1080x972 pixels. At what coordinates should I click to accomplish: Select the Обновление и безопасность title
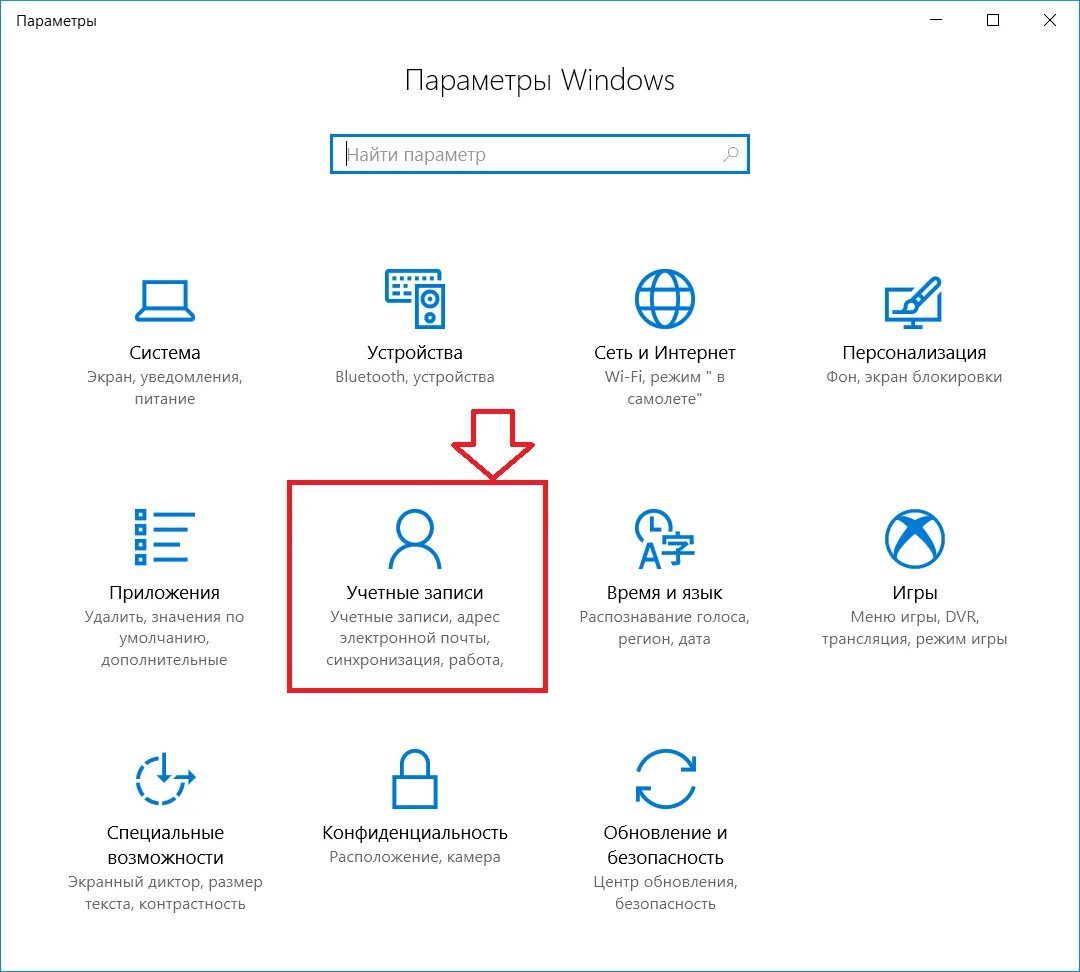point(665,845)
